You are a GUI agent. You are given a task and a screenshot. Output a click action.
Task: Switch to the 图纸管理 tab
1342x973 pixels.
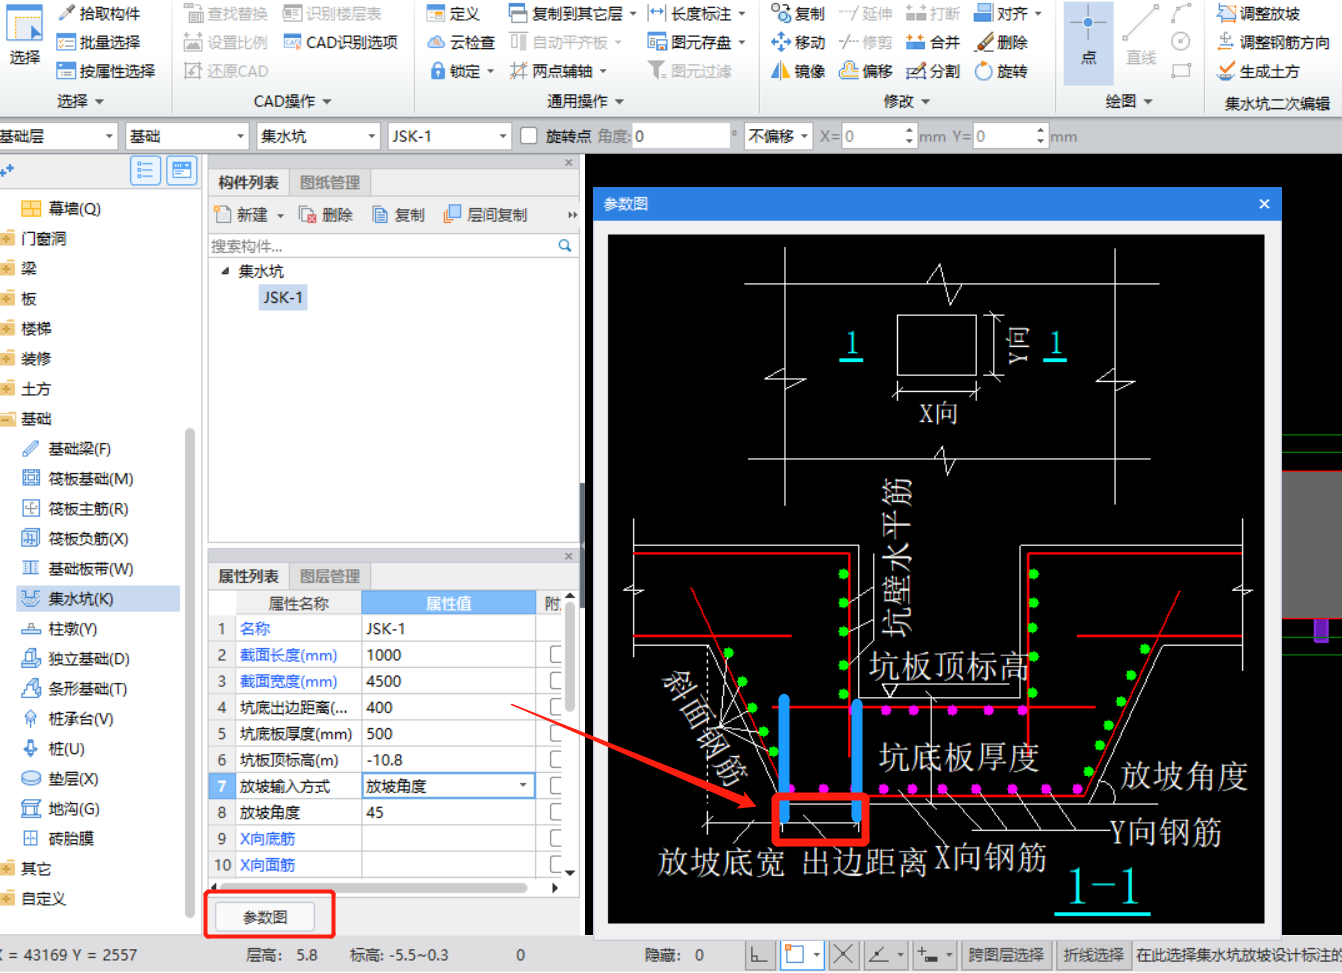click(330, 182)
